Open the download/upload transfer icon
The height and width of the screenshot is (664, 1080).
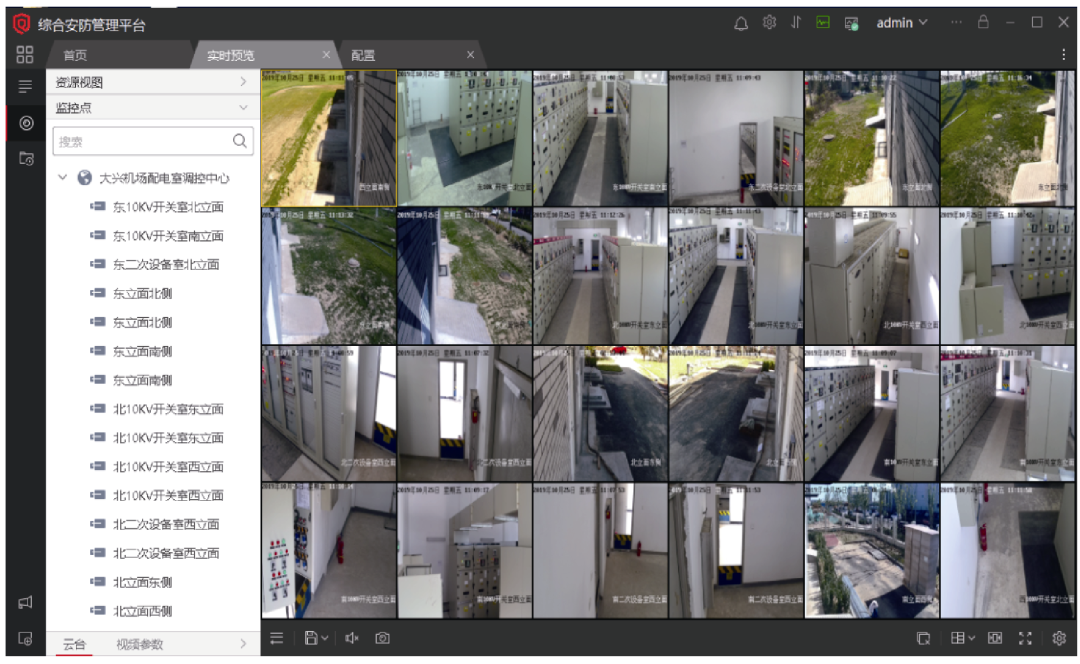click(x=796, y=23)
